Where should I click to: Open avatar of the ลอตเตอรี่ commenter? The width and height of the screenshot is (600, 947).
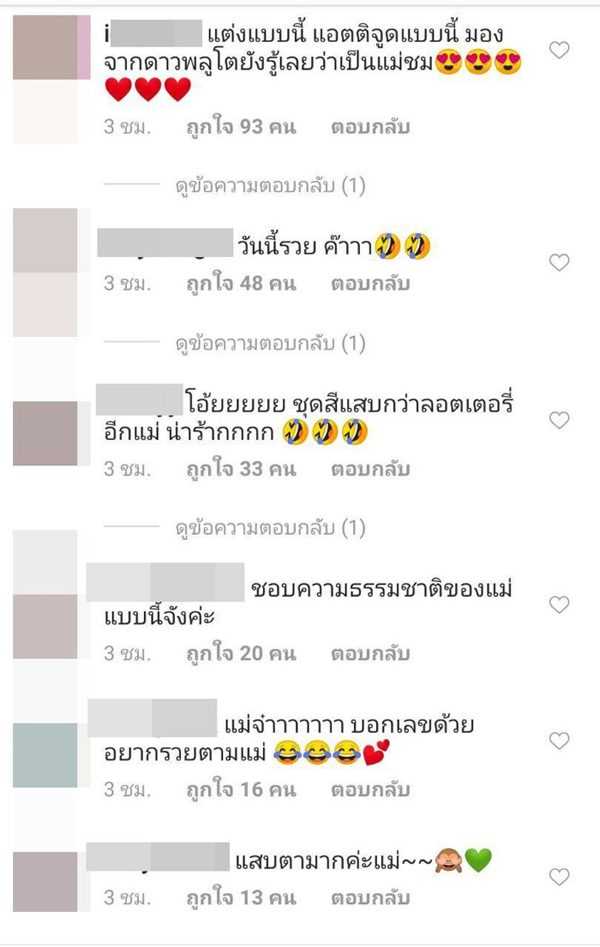pyautogui.click(x=45, y=433)
